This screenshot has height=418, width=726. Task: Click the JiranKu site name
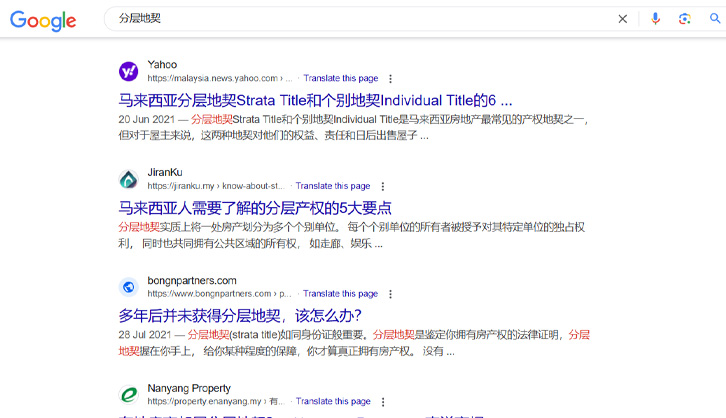165,172
